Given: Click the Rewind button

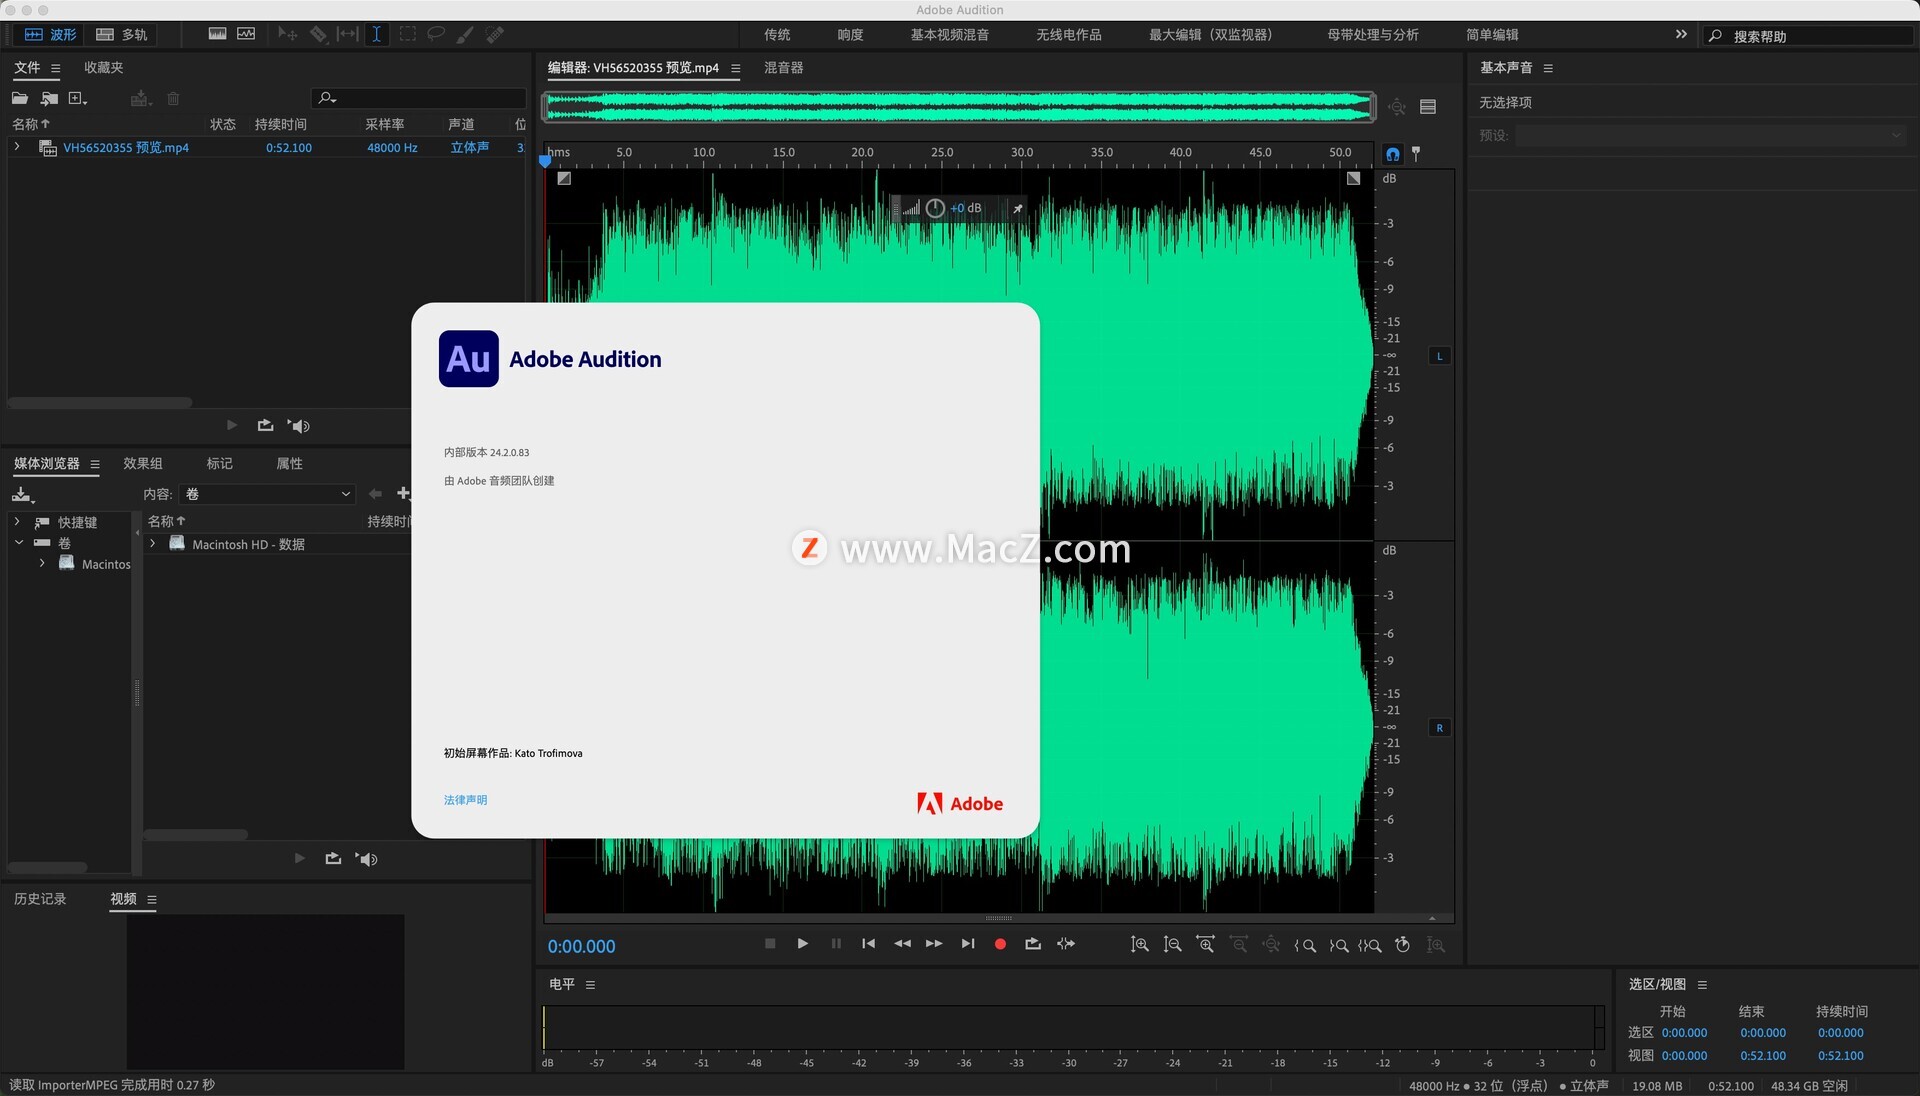Looking at the screenshot, I should coord(902,943).
